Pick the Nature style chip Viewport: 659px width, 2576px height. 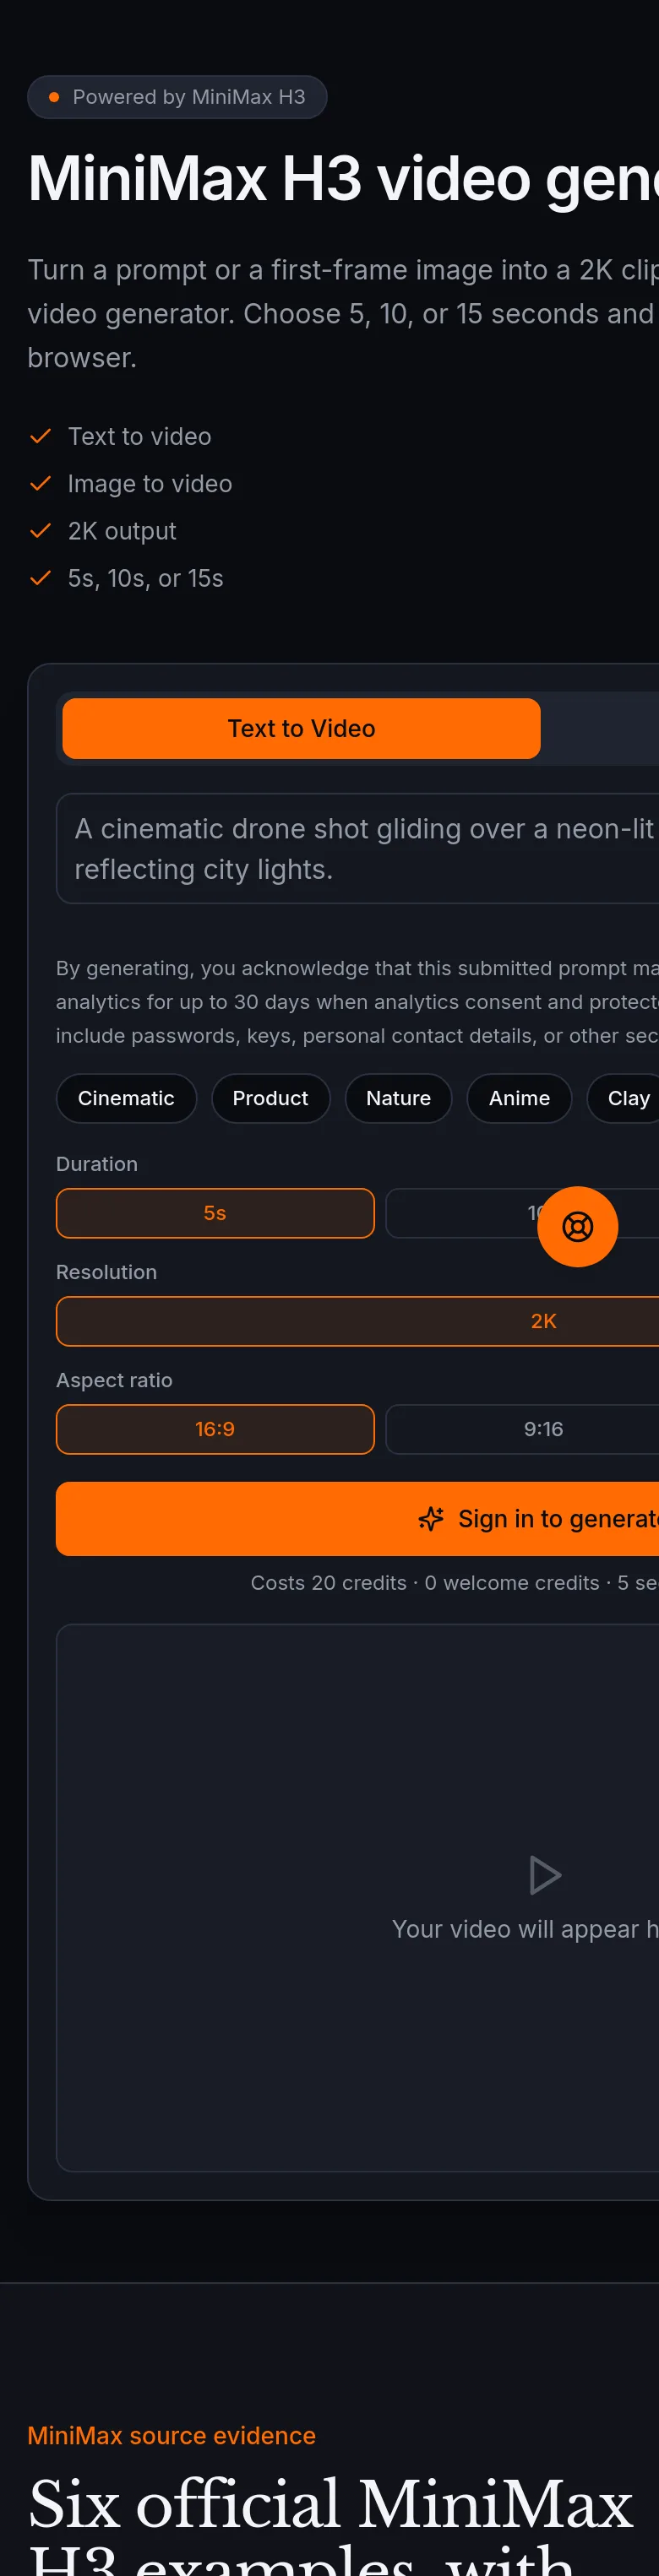398,1098
